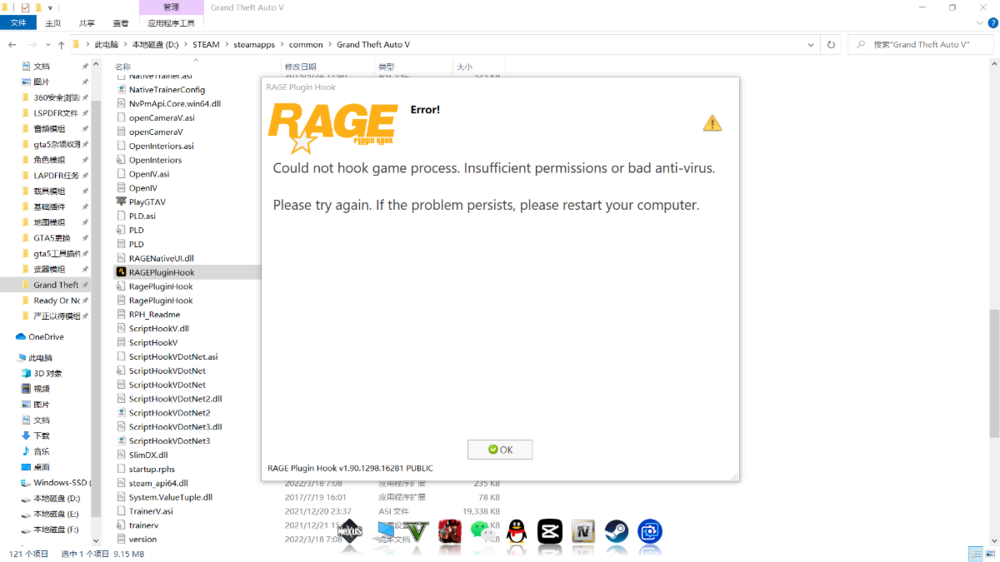Image resolution: width=1000 pixels, height=562 pixels.
Task: Click the 管理 contextual tab
Action: [171, 8]
